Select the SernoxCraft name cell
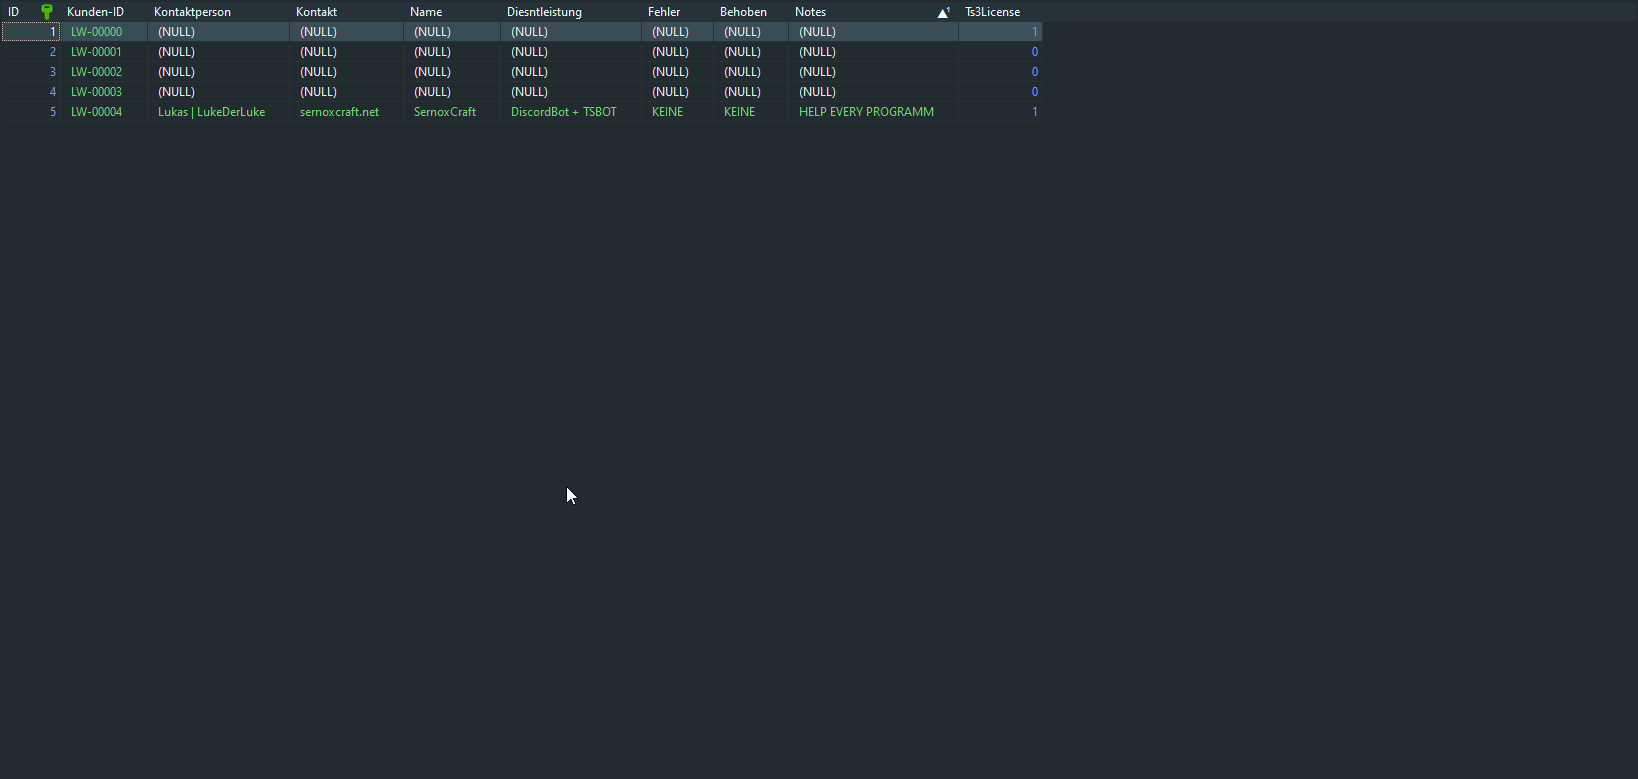The image size is (1638, 779). pyautogui.click(x=445, y=112)
